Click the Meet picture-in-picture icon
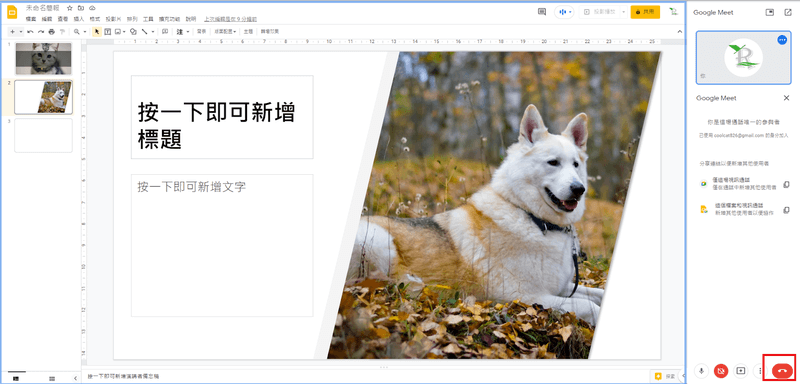Screen dimensions: 800x384 (x=770, y=12)
